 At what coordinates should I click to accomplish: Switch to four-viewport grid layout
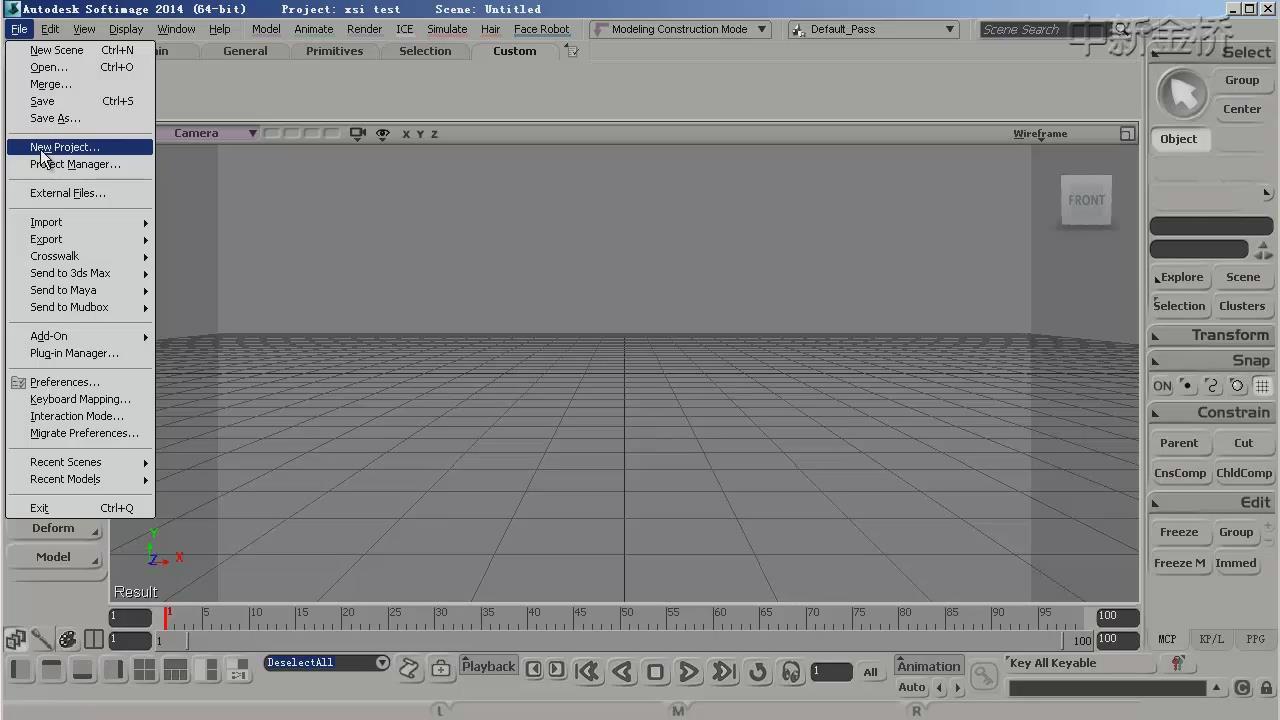tap(145, 669)
